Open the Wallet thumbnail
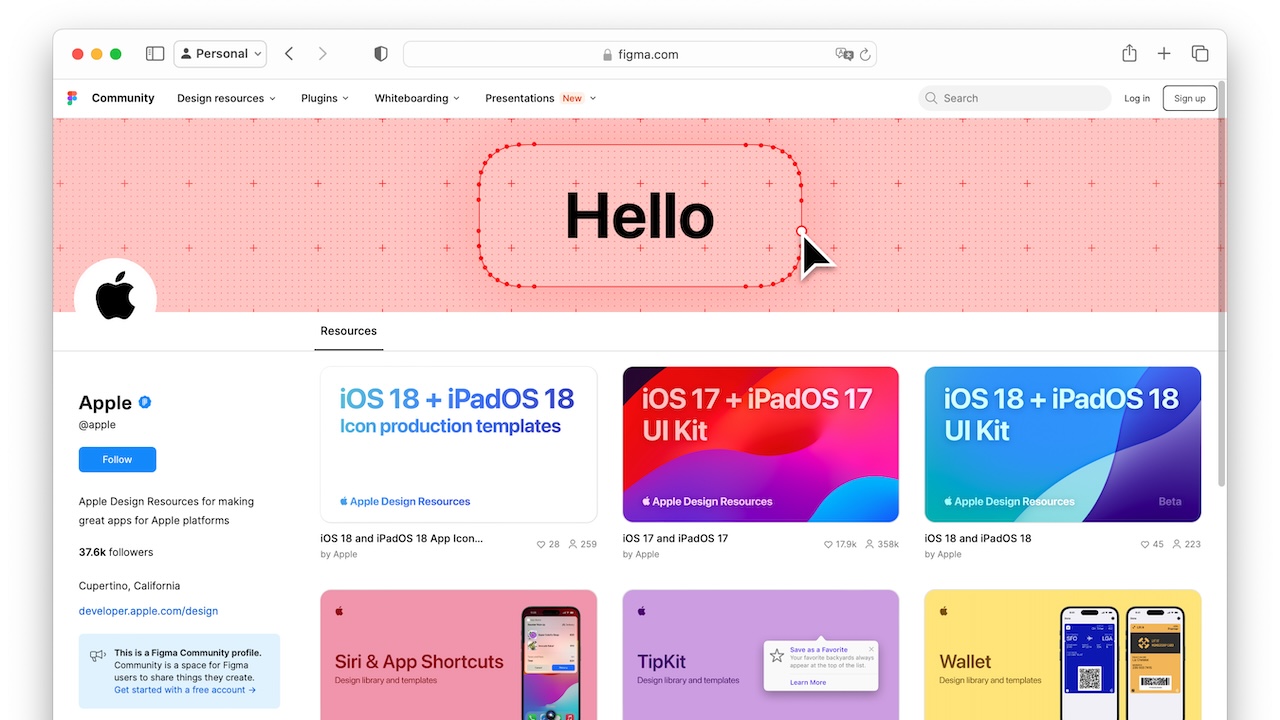Image resolution: width=1280 pixels, height=720 pixels. (x=1063, y=655)
